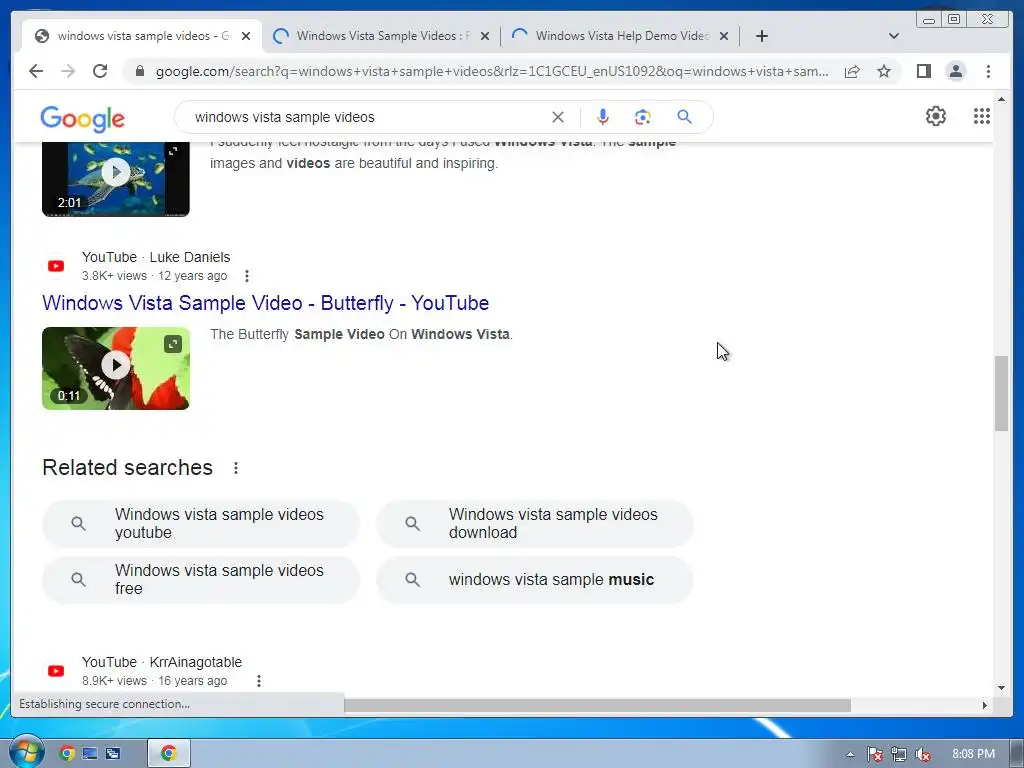Bookmark this page with the star
This screenshot has width=1024, height=768.
[x=884, y=71]
